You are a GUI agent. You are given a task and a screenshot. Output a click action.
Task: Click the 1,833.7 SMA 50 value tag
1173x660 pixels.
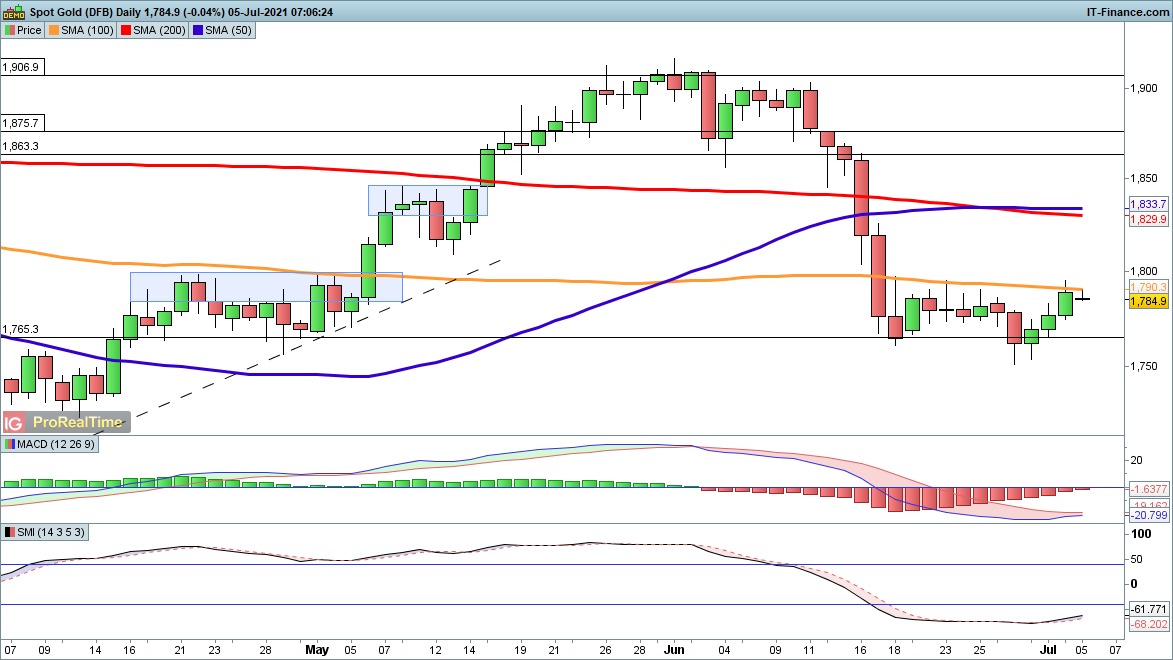(x=1148, y=204)
